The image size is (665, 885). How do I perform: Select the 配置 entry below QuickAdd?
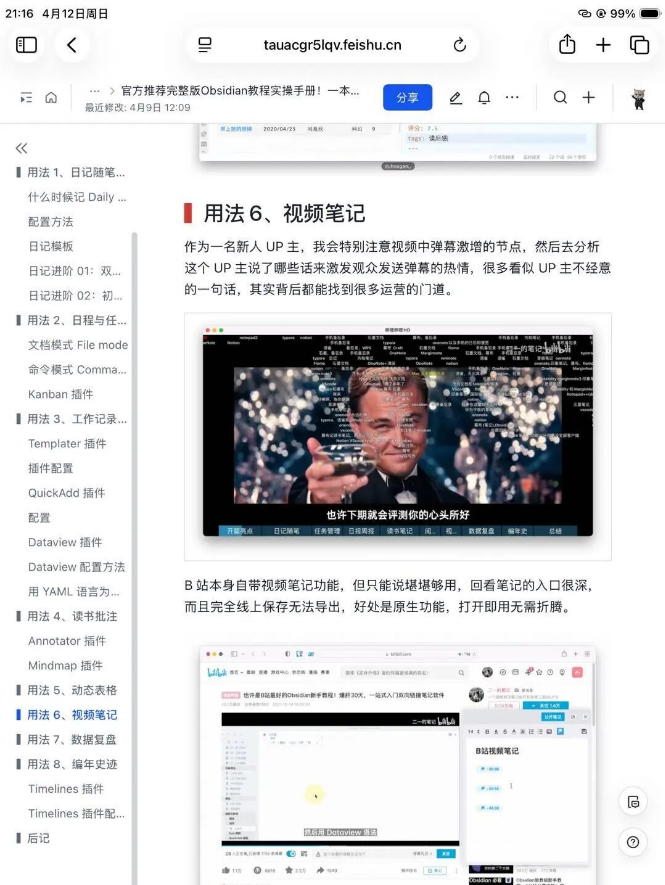click(39, 518)
